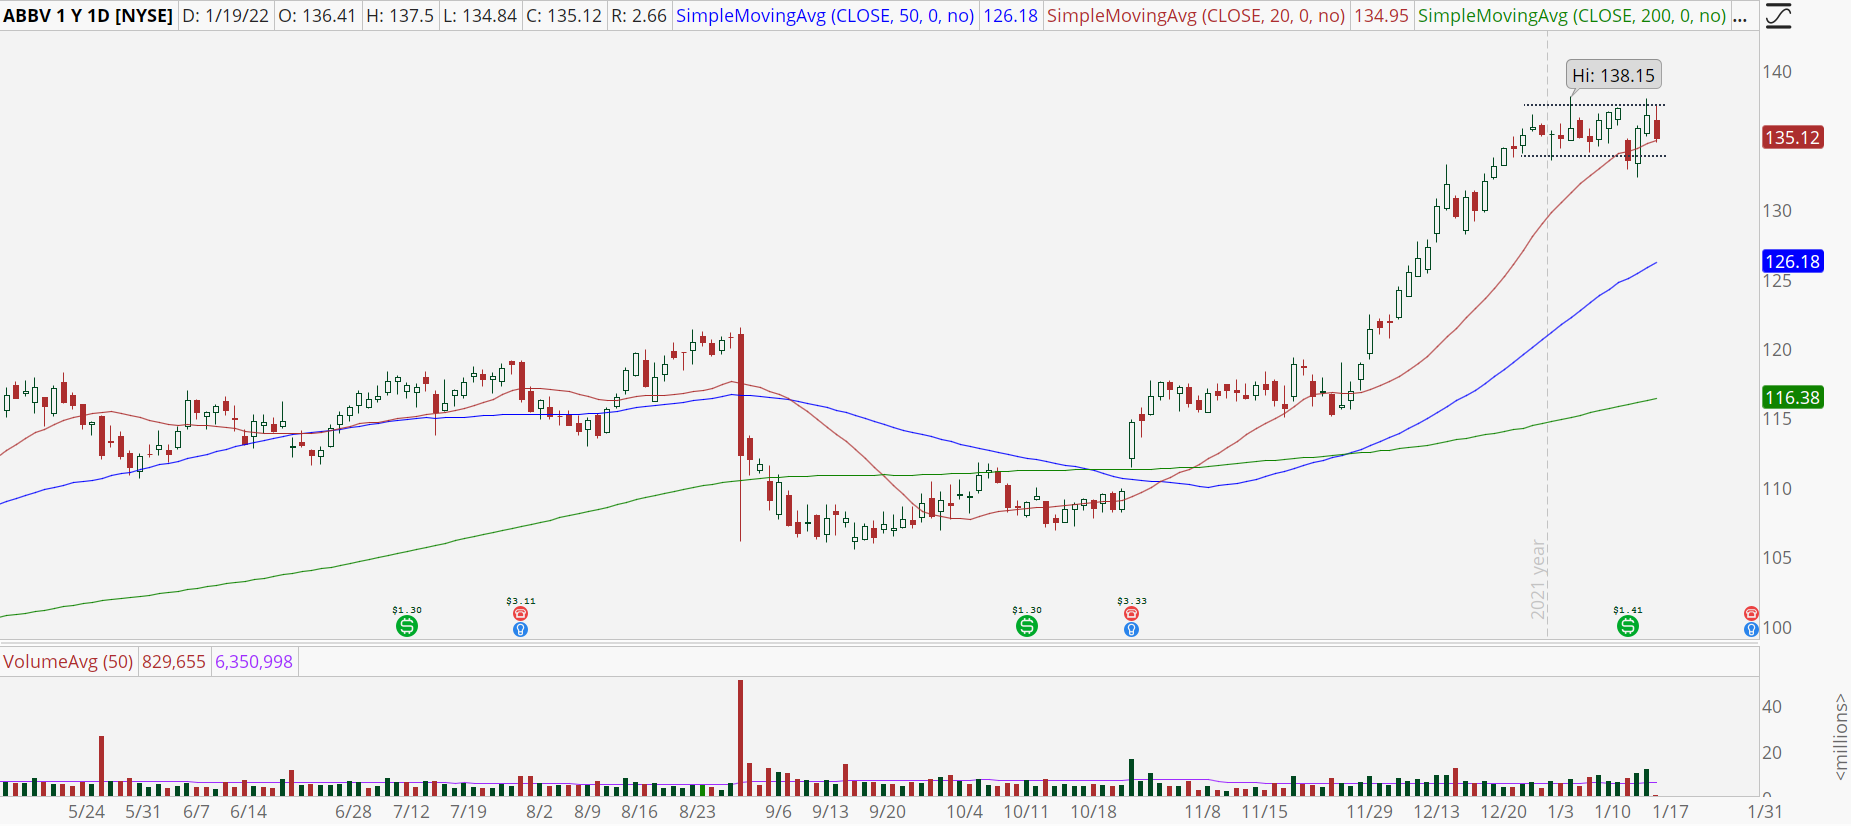This screenshot has width=1851, height=826.
Task: Click the 10/4 date on the time axis
Action: click(964, 812)
